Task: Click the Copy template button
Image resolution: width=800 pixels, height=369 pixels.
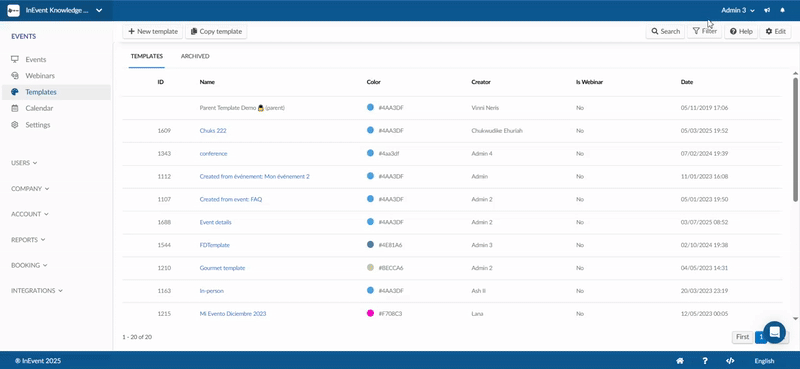Action: 216,31
